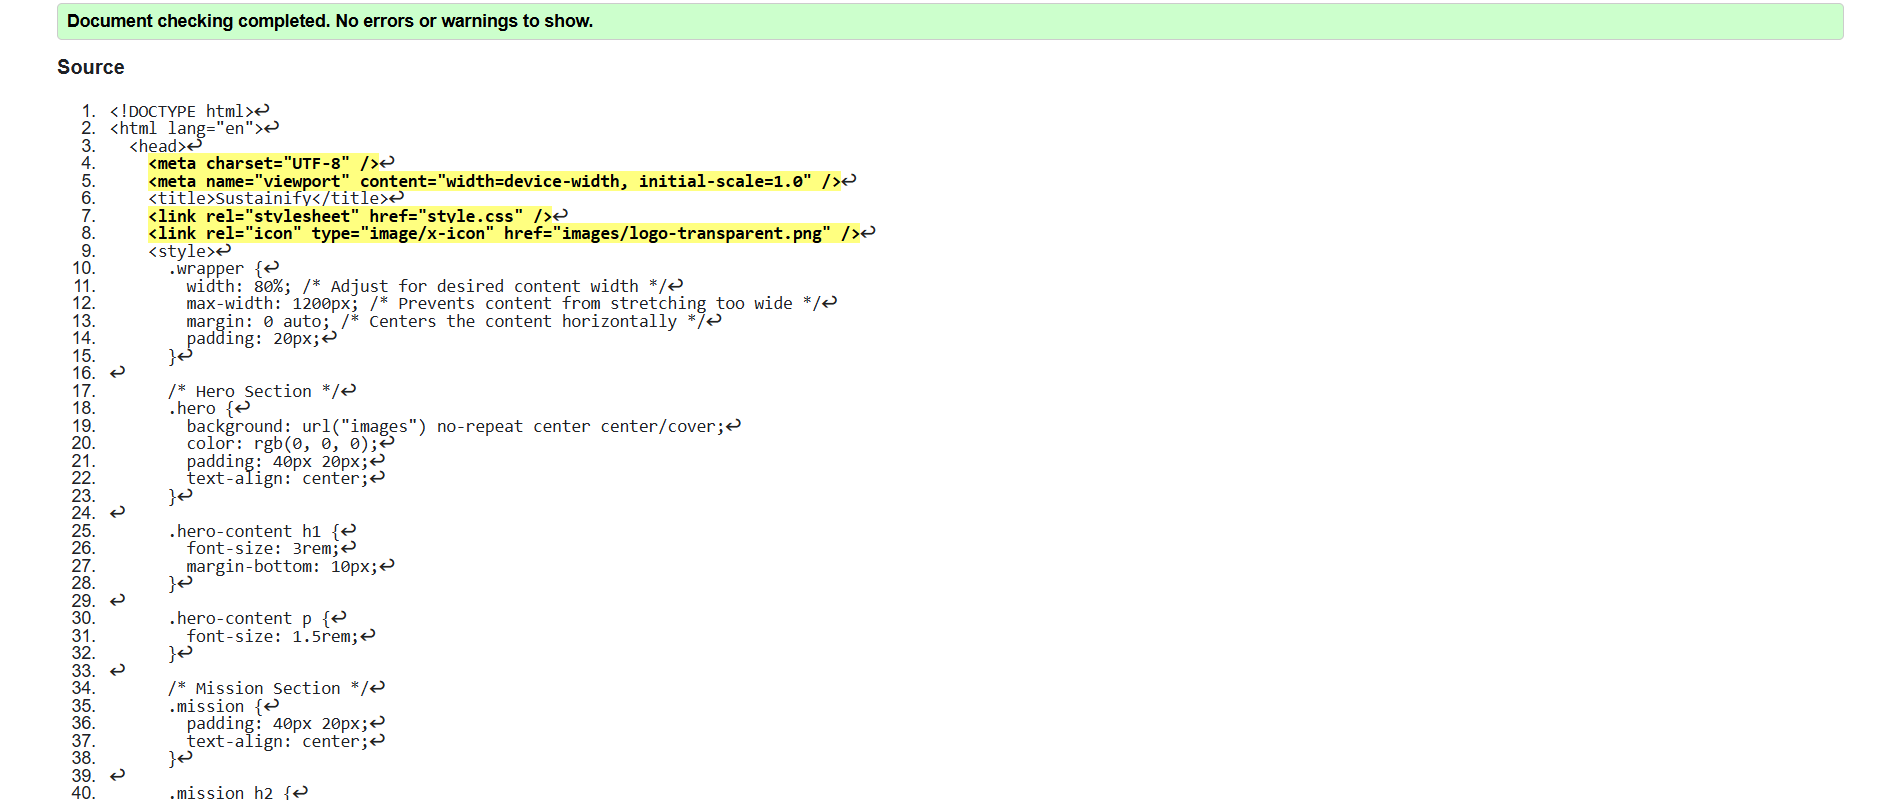Click the color: rgb(0, 0, 0) line
The image size is (1891, 800).
290,443
